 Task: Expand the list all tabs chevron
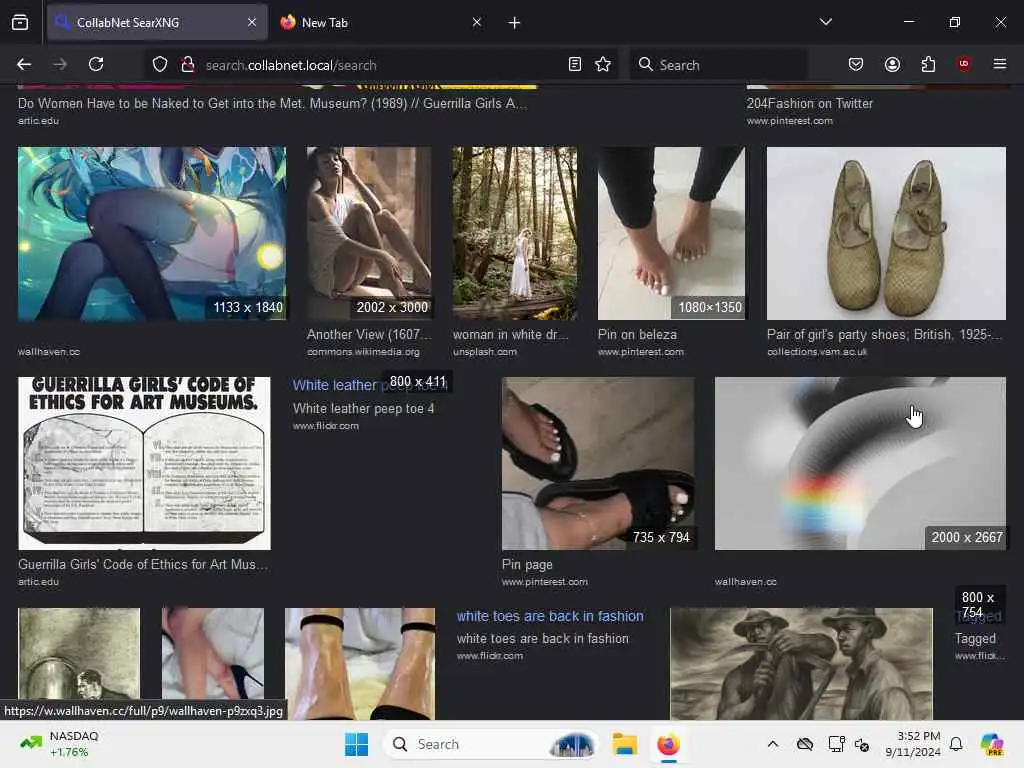825,22
